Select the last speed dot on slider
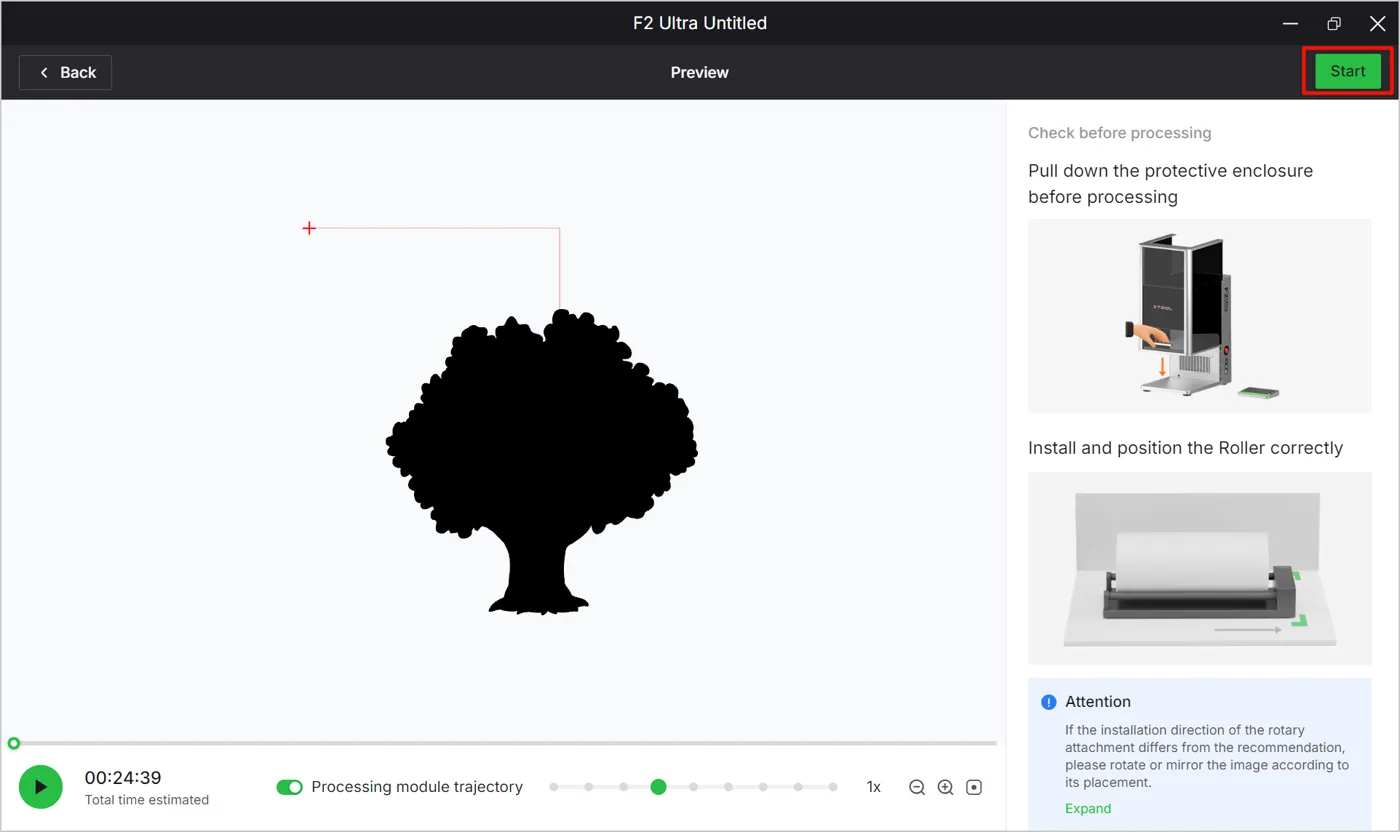This screenshot has height=832, width=1400. pyautogui.click(x=833, y=787)
